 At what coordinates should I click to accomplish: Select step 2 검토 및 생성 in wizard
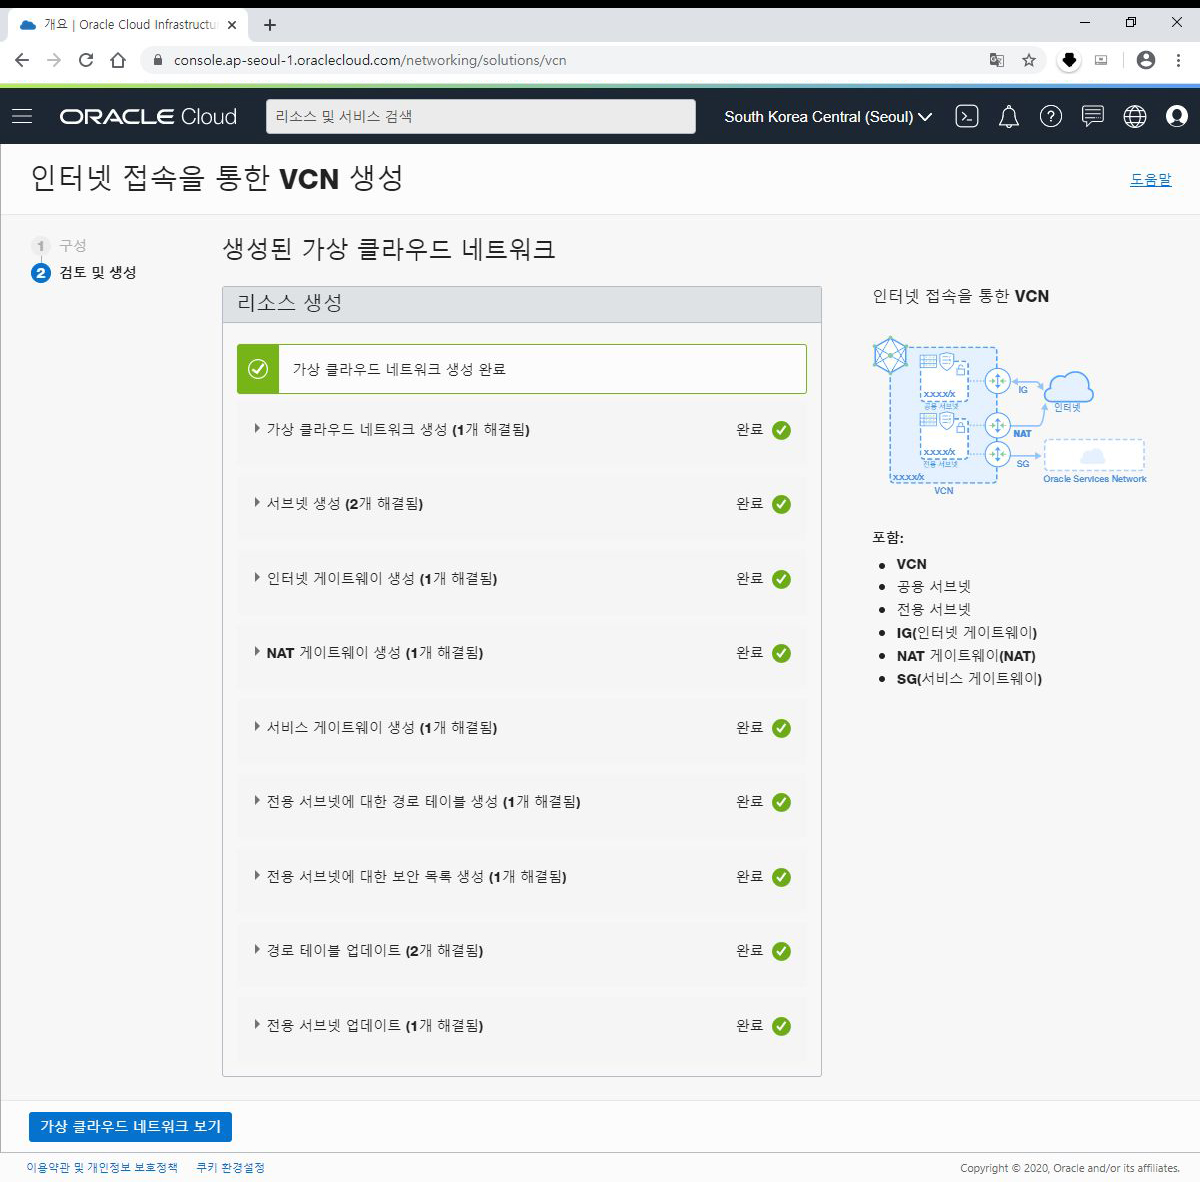tap(84, 272)
